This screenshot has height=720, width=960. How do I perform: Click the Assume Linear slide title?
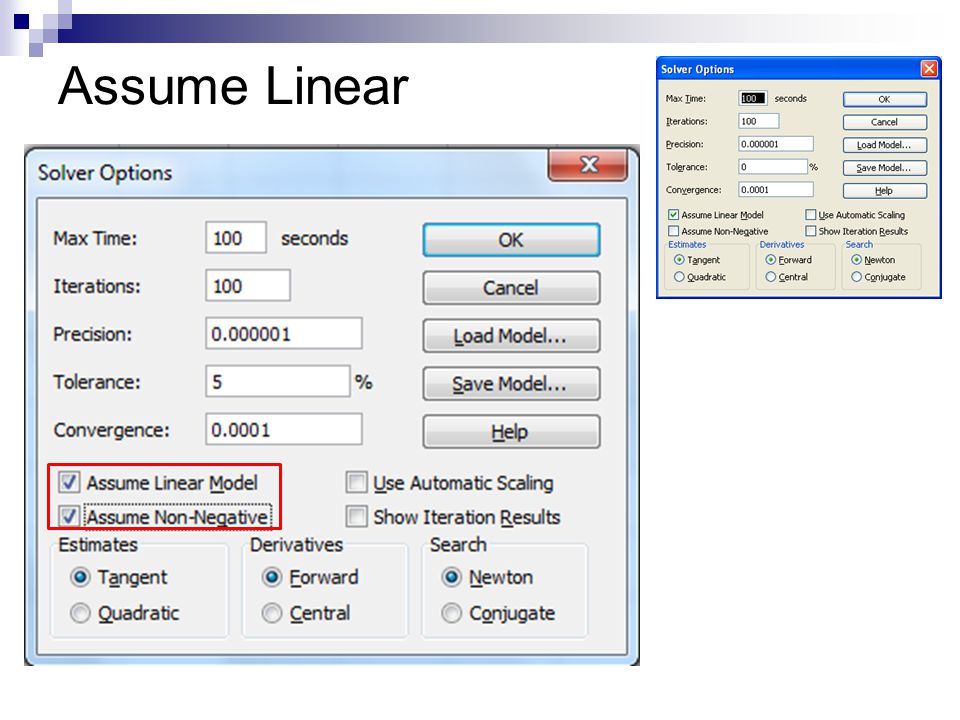(233, 86)
